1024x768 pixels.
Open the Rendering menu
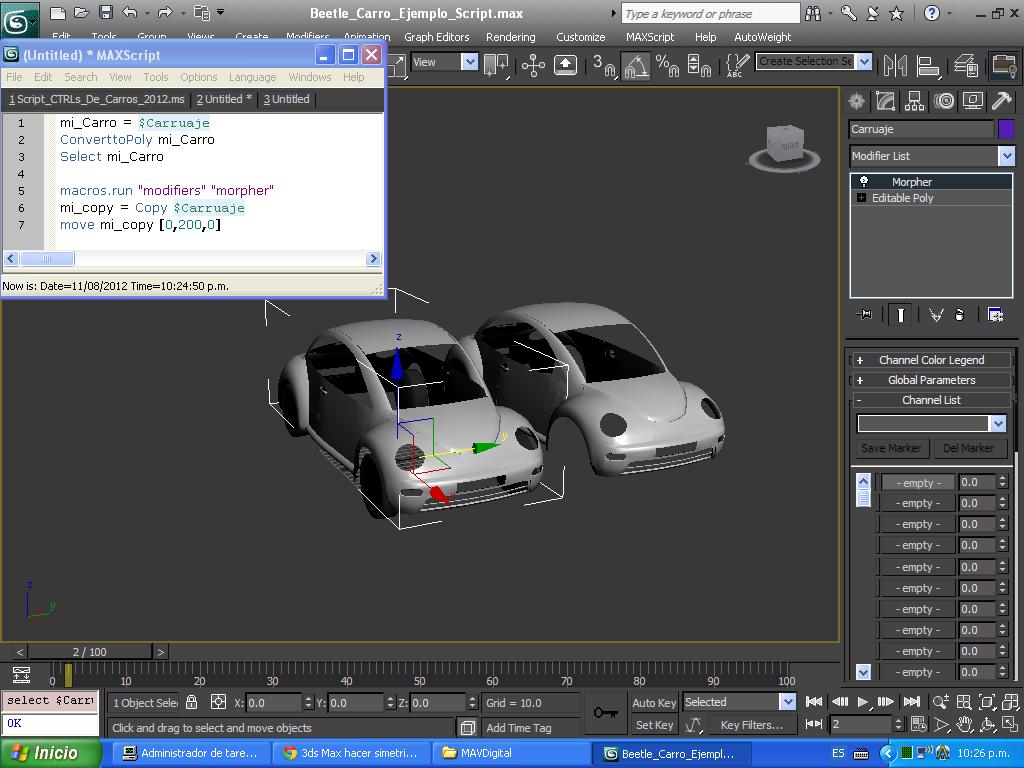[x=510, y=37]
